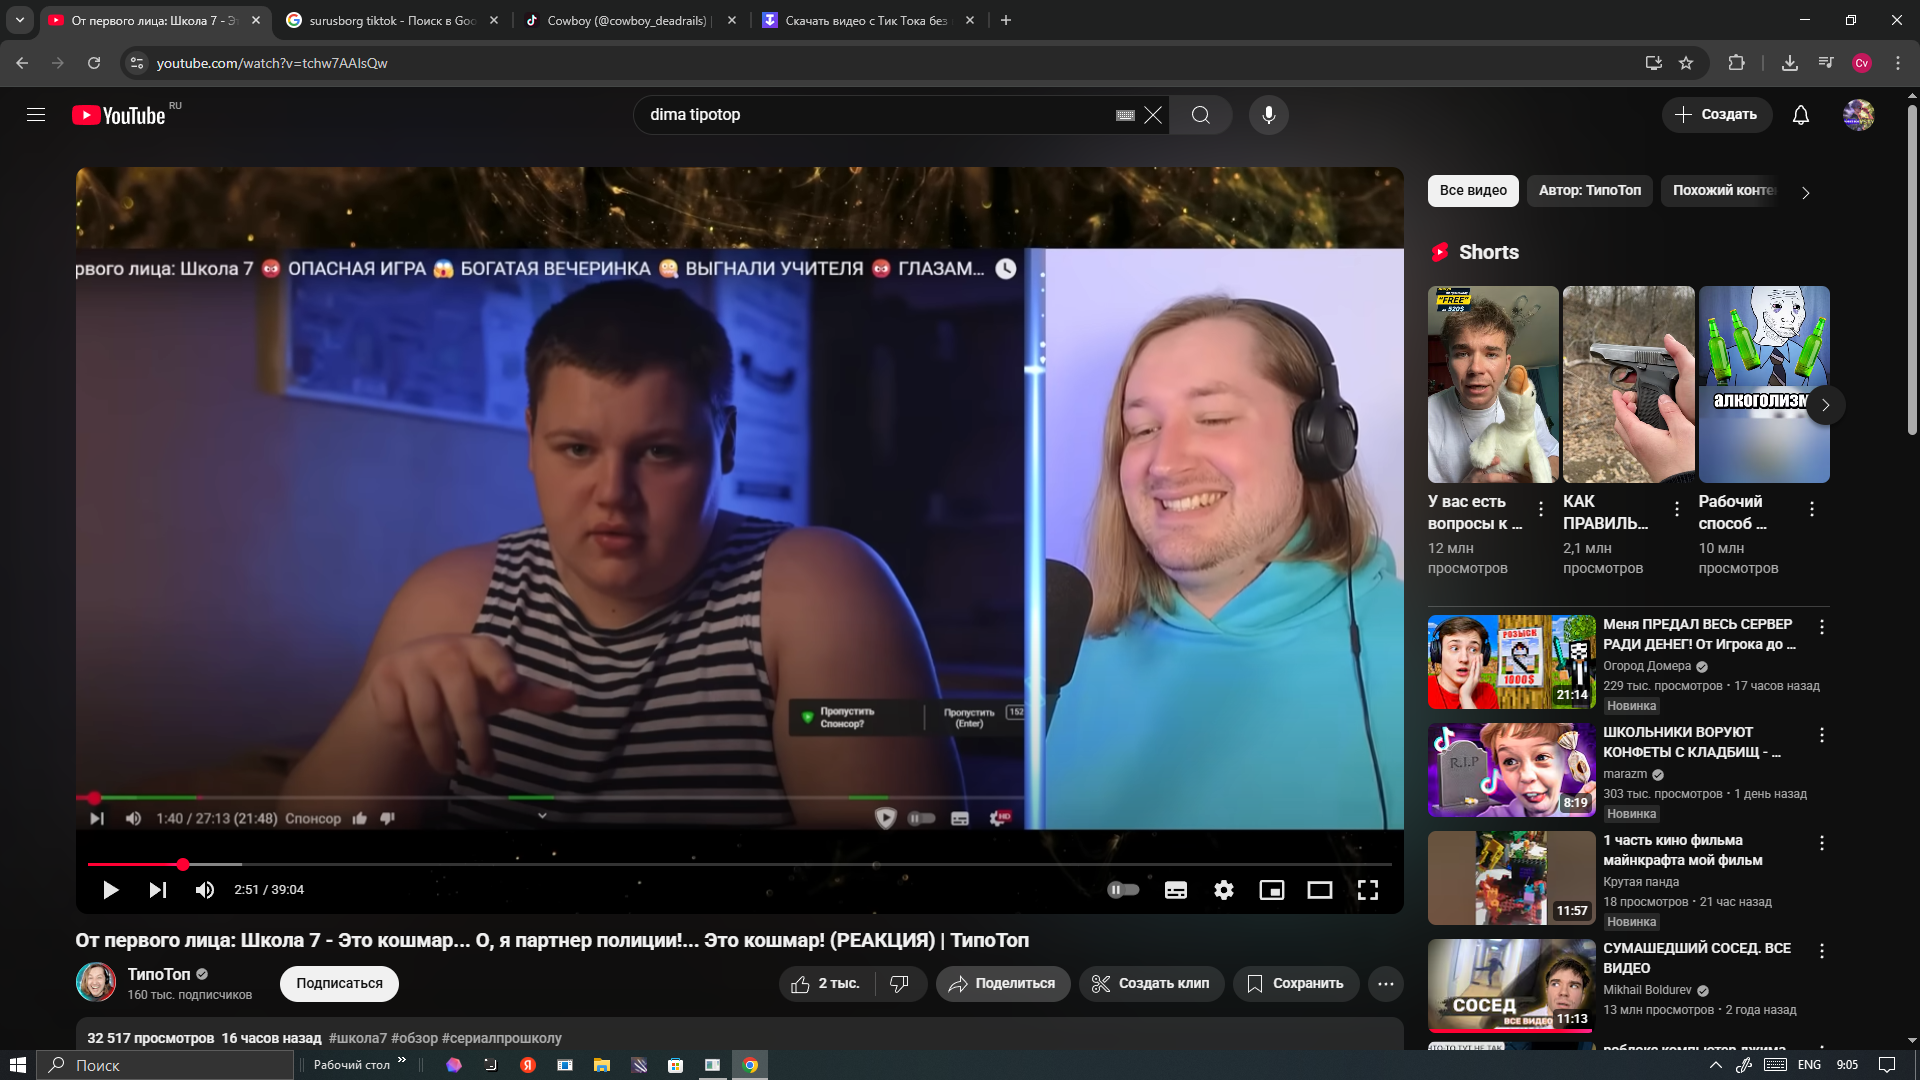Dislike the video
The height and width of the screenshot is (1080, 1920).
click(900, 984)
